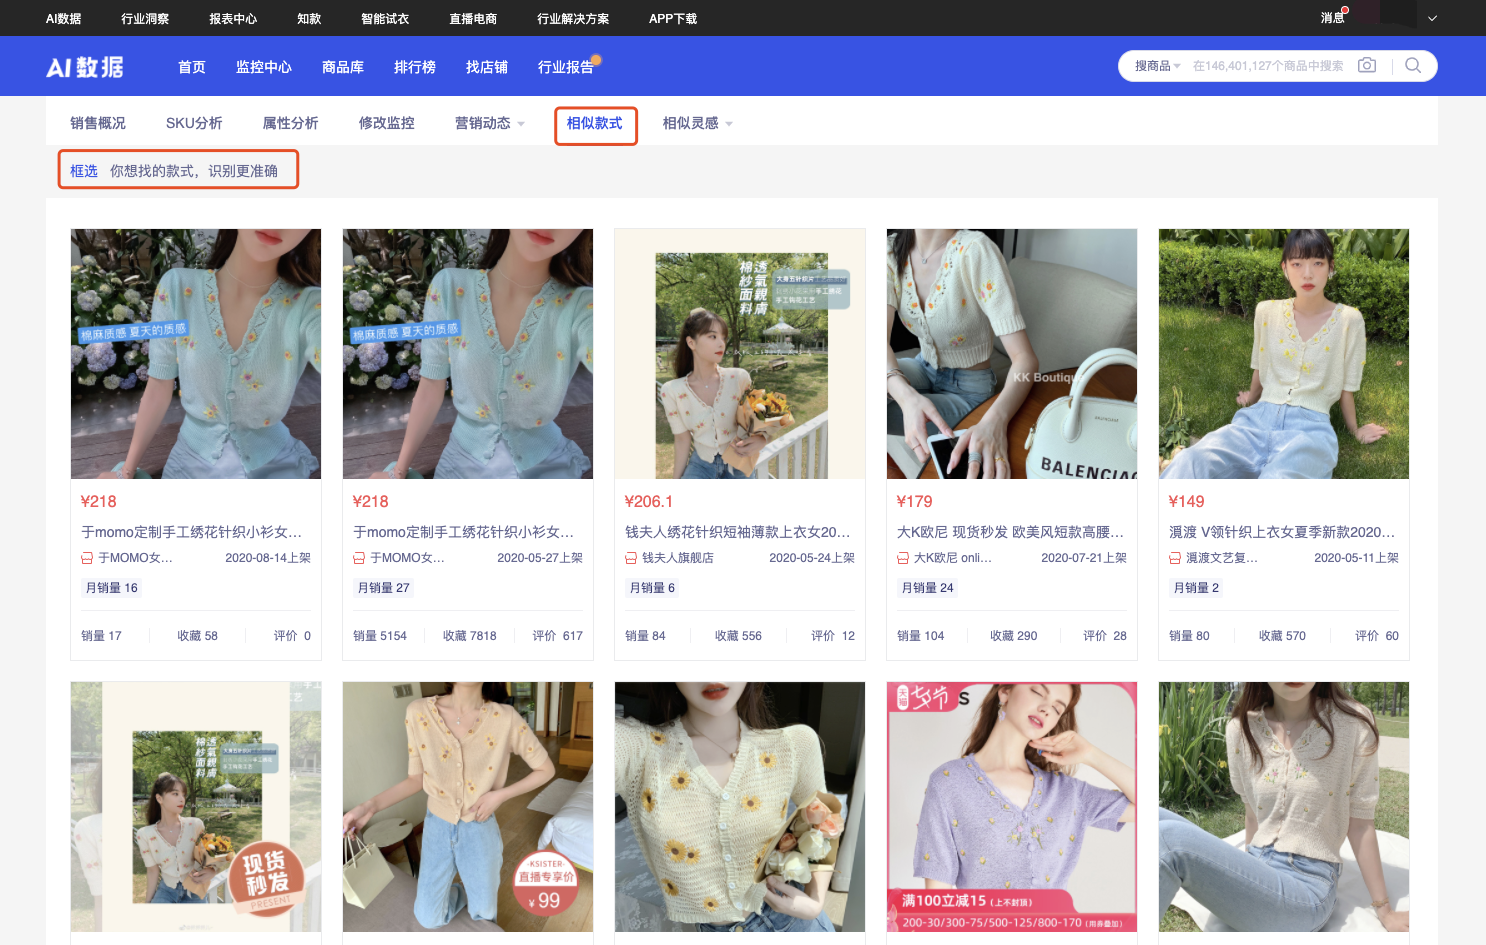This screenshot has width=1486, height=945.
Task: Click the magnifier search icon
Action: (x=1413, y=65)
